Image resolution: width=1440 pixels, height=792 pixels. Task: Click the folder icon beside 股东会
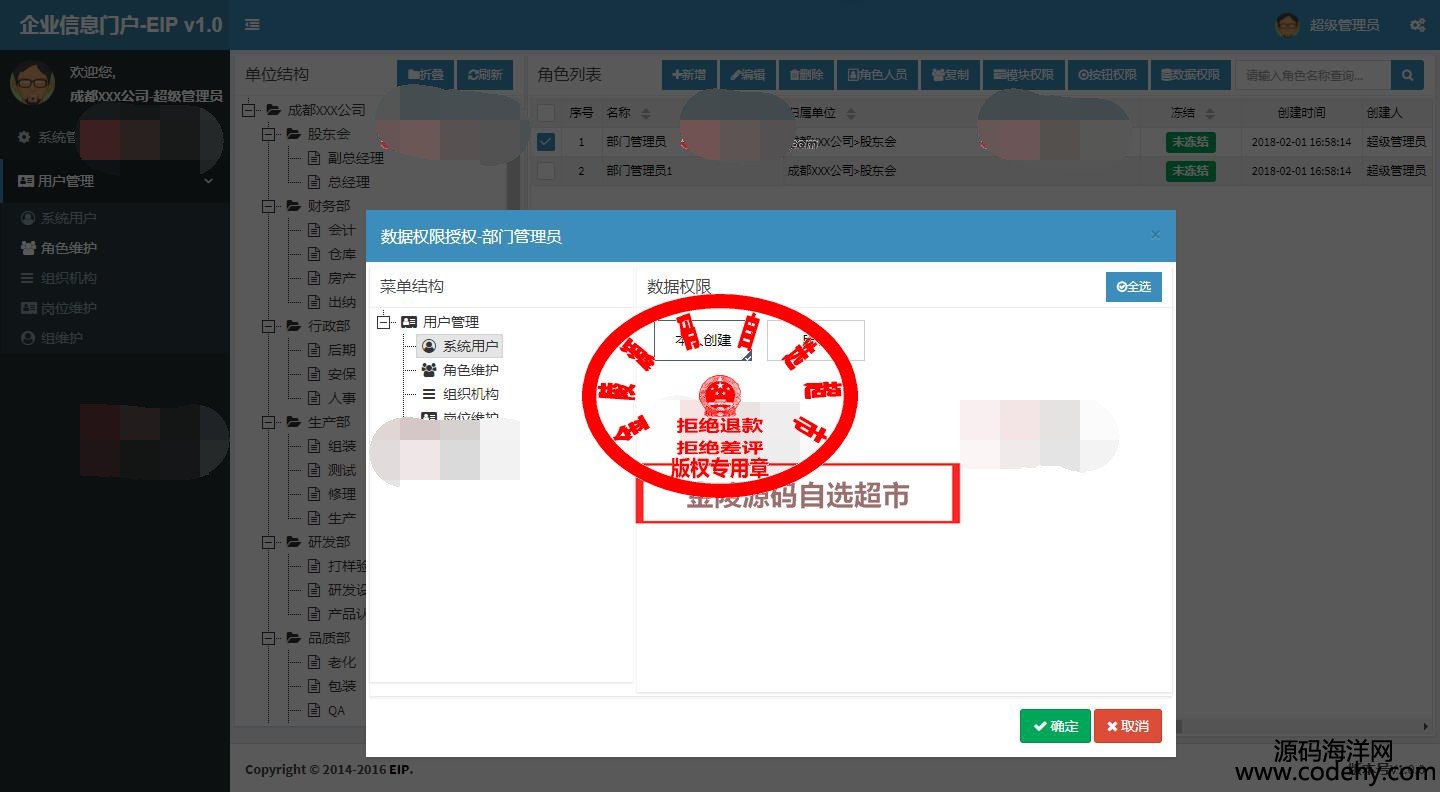(x=293, y=134)
